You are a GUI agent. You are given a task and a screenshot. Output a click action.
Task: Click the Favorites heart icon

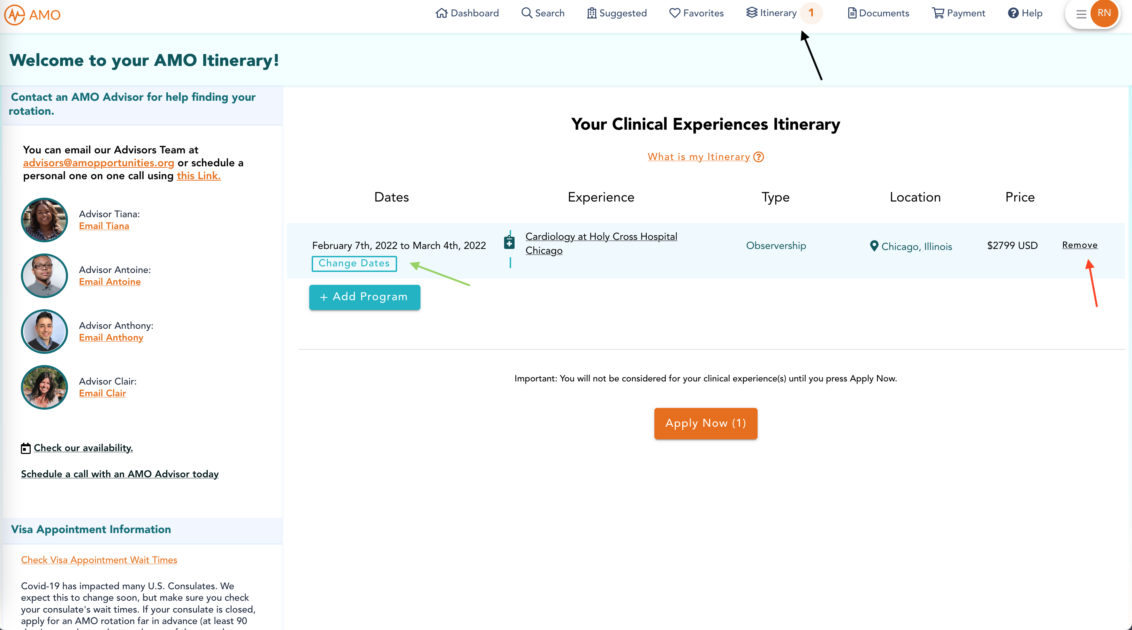674,13
